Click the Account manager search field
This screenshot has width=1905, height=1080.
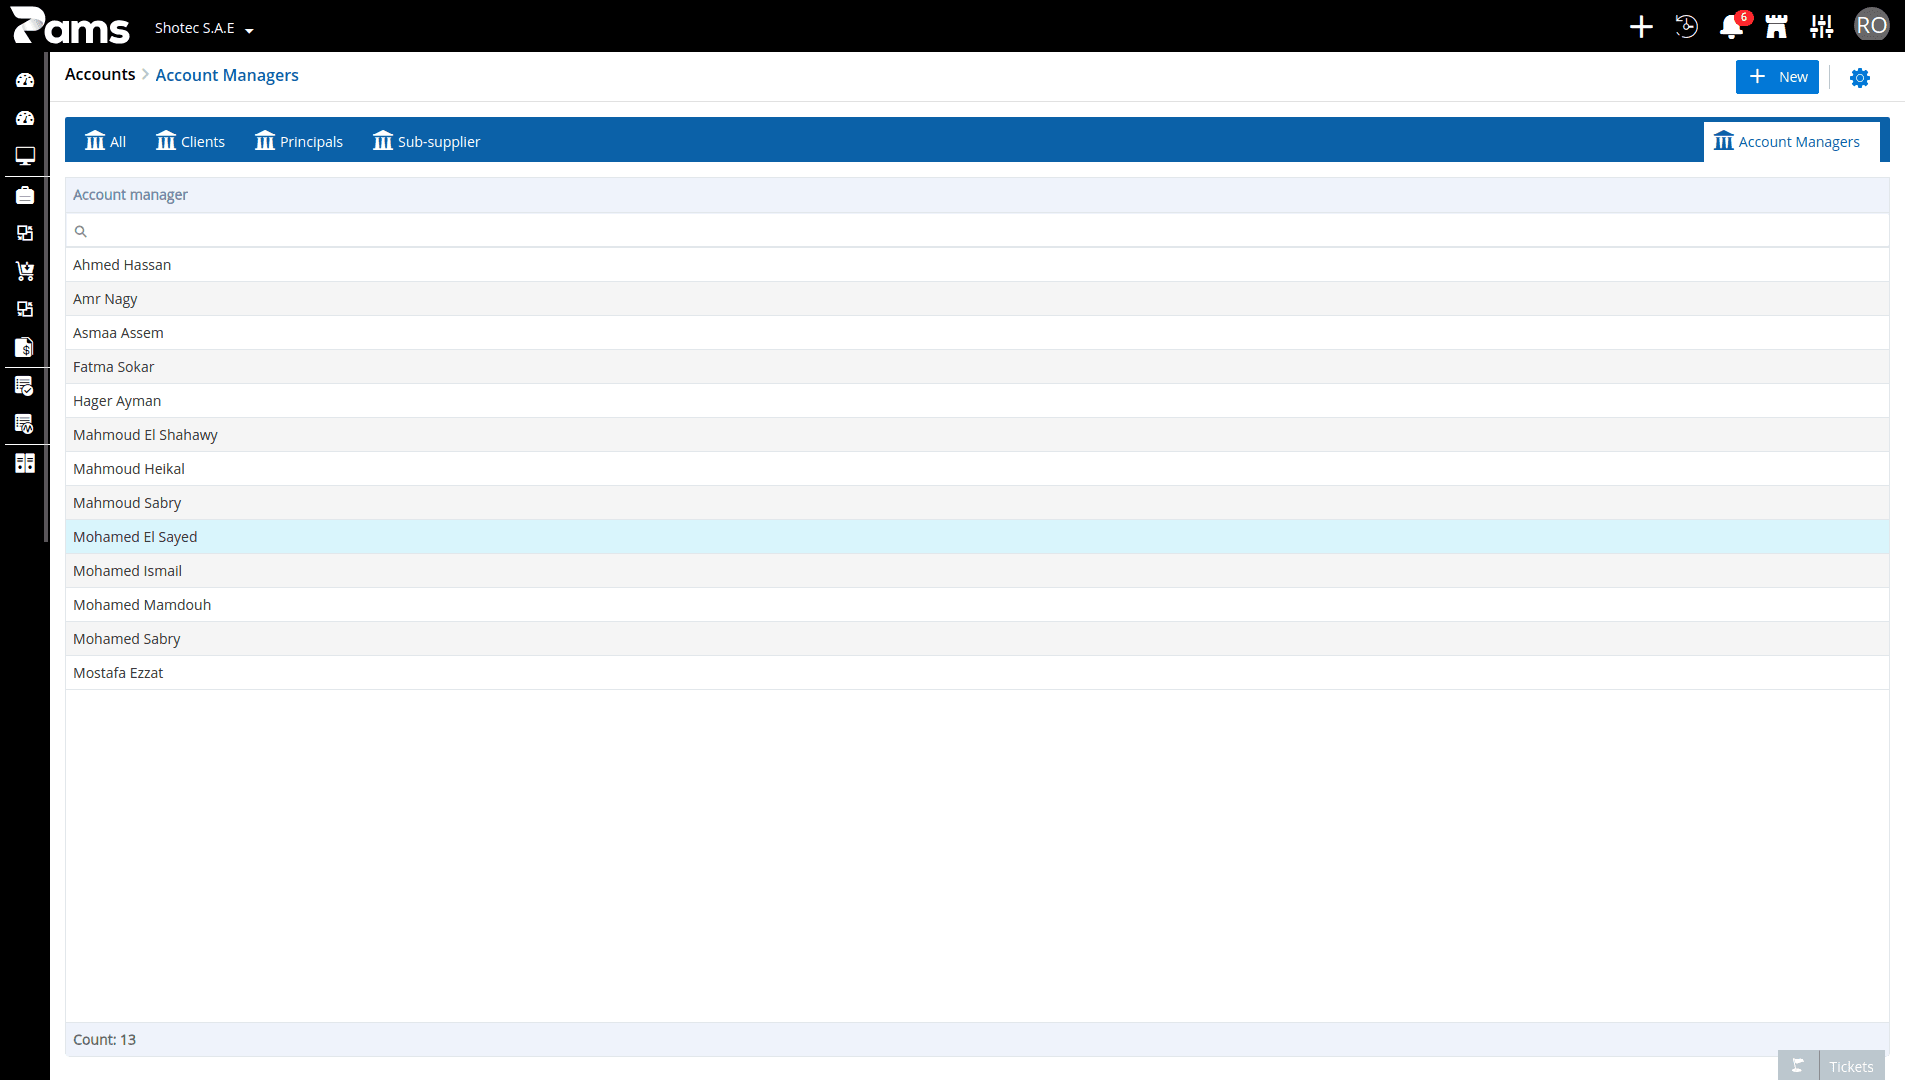[x=977, y=231]
